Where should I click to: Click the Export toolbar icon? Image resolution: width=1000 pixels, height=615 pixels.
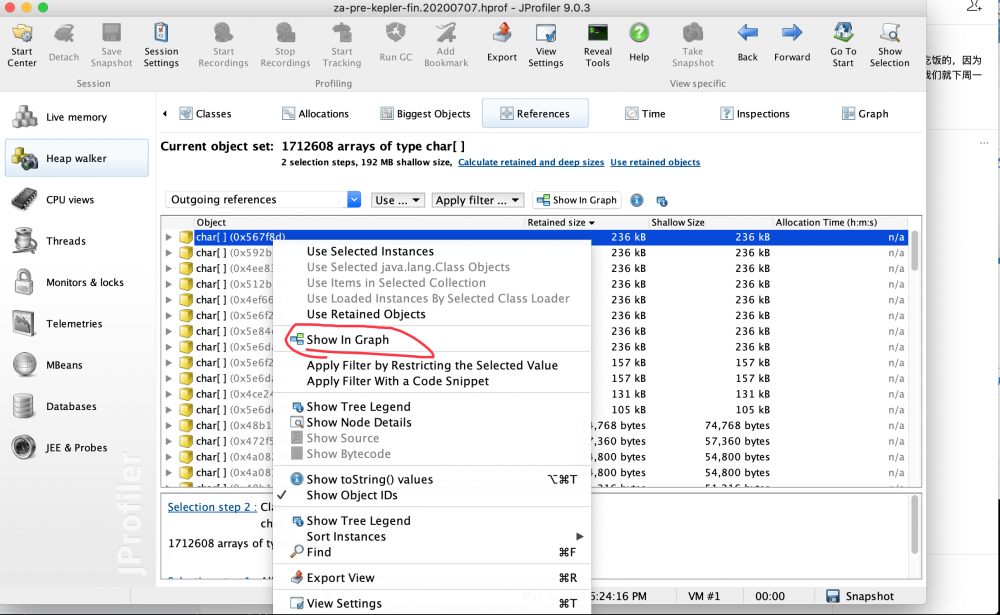pos(502,45)
